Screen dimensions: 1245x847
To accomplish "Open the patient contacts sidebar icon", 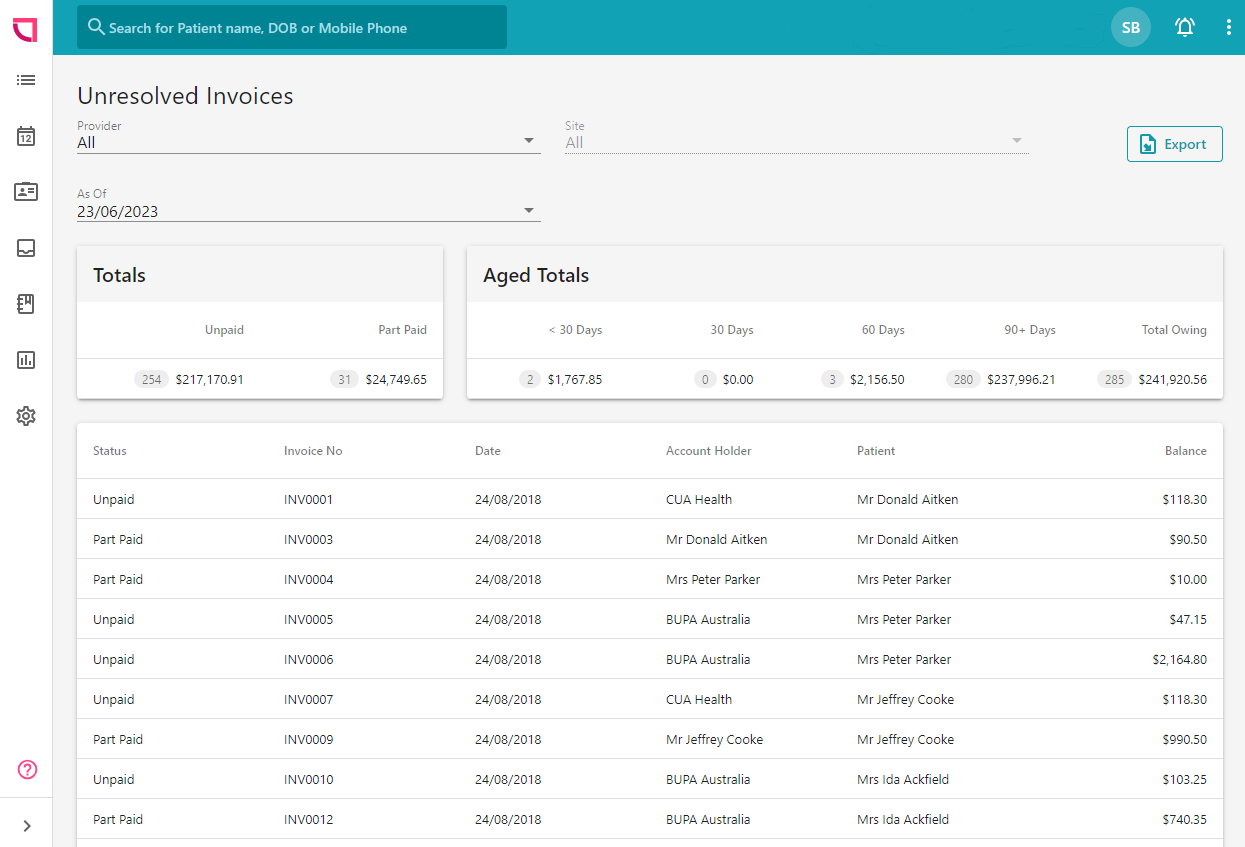I will click(x=26, y=192).
